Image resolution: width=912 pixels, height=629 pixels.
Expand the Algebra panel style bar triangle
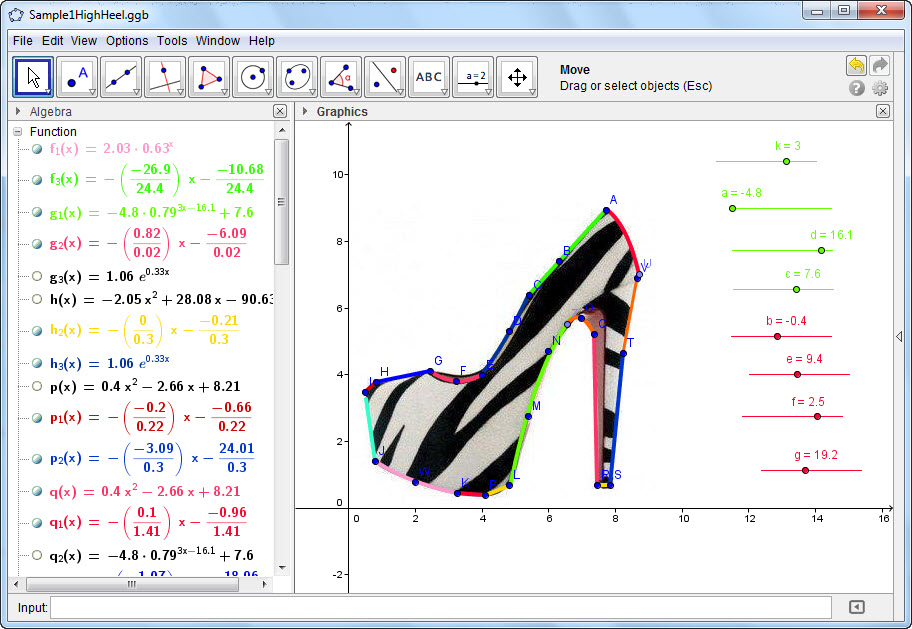(18, 111)
